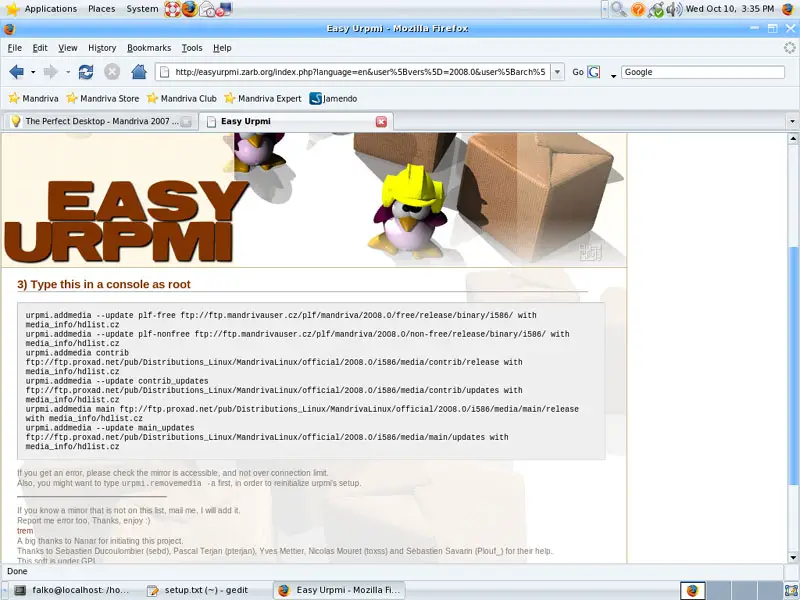Click the Firefox icon at panel's right end
Screen dimensions: 800x600
pyautogui.click(x=789, y=9)
